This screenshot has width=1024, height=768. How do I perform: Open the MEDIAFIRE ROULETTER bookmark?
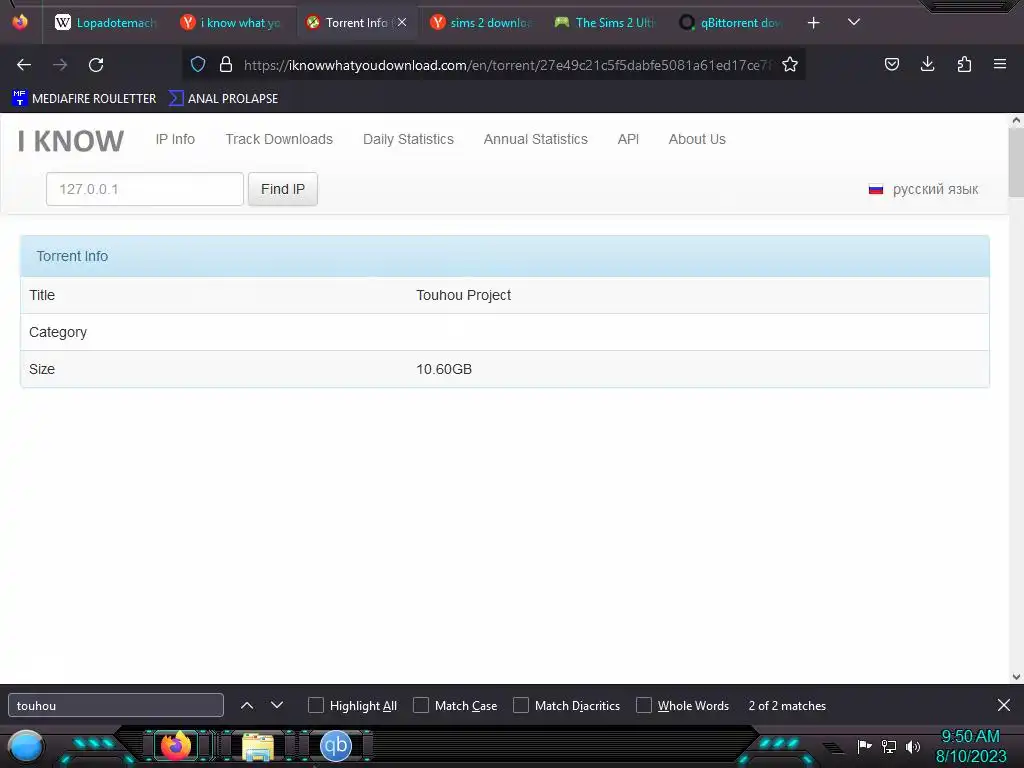(x=84, y=99)
